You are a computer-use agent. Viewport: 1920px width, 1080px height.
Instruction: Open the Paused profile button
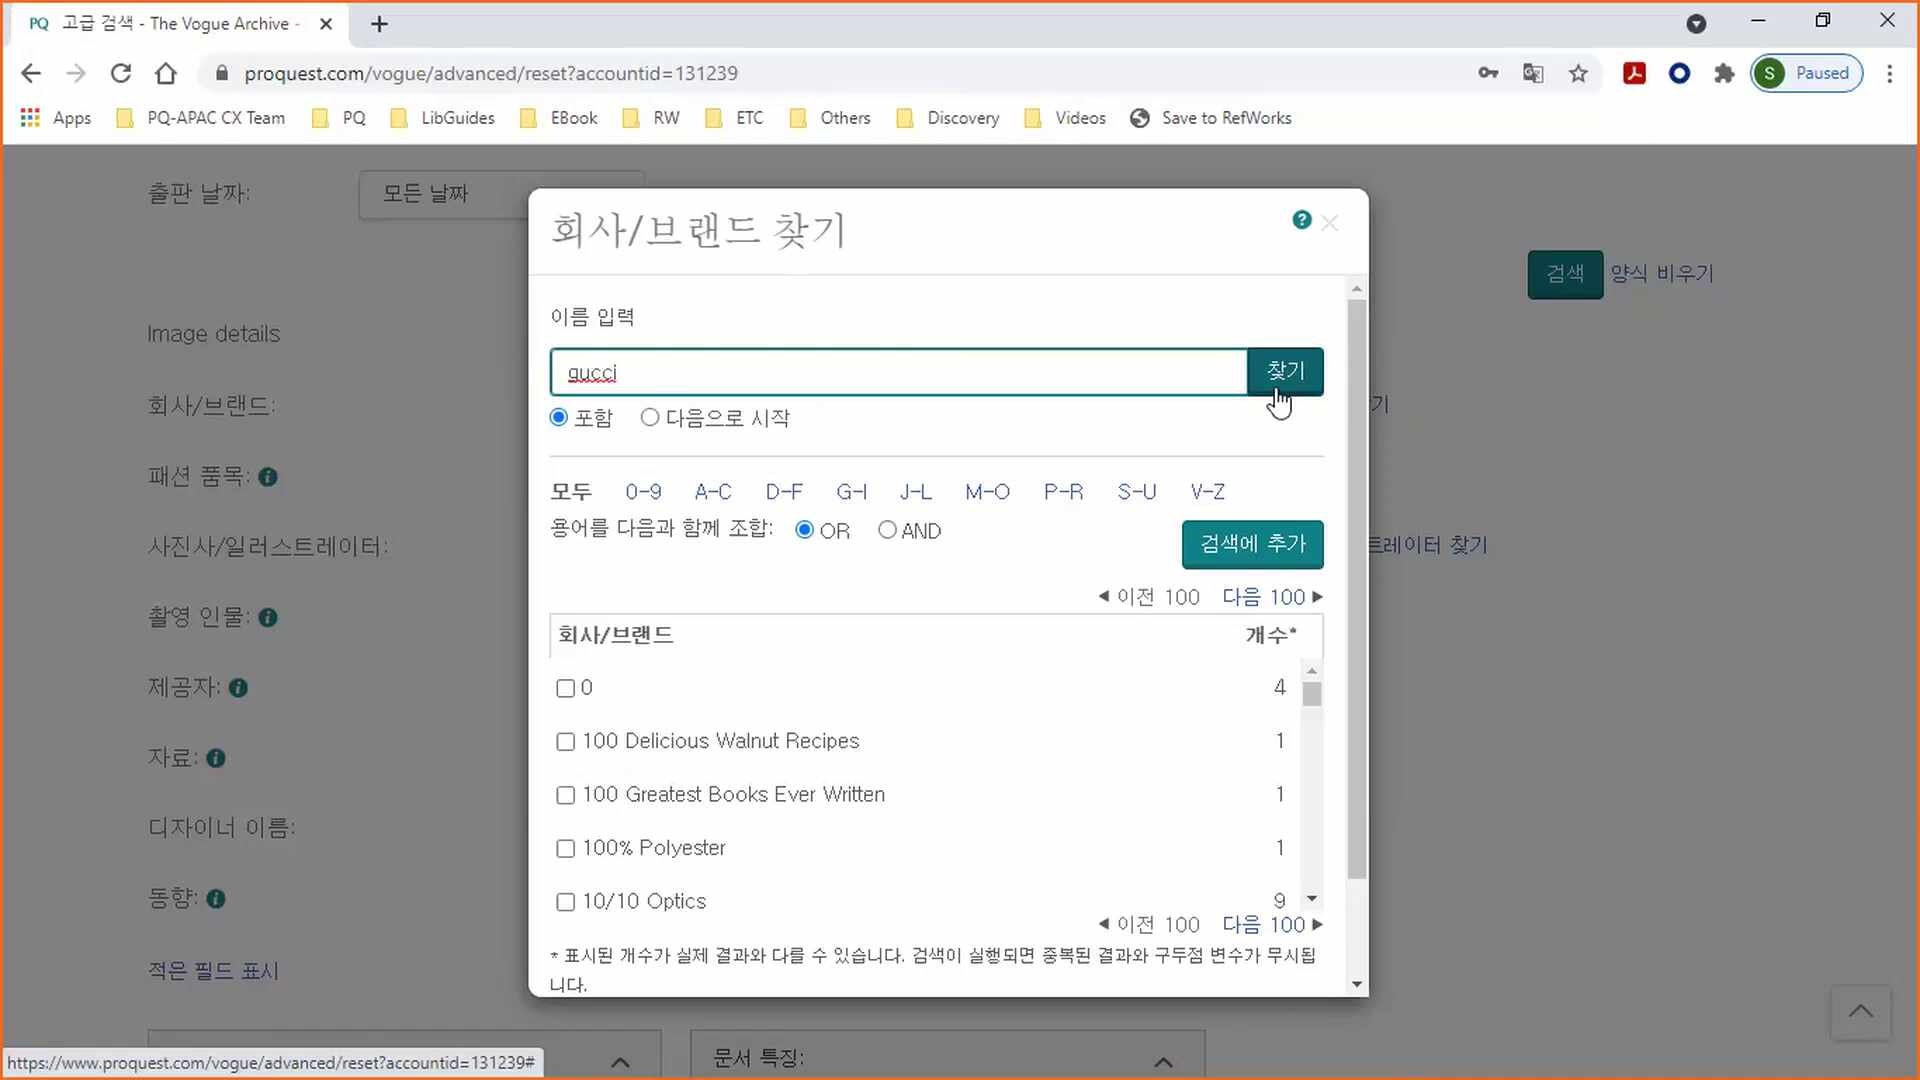[1806, 73]
